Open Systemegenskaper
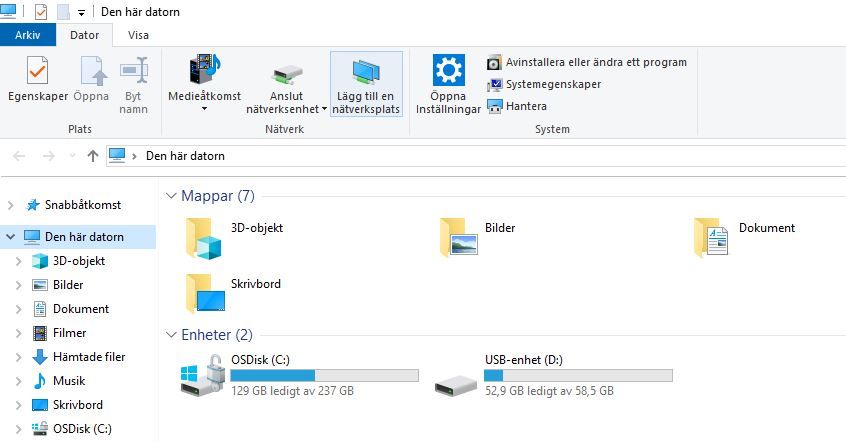 [544, 85]
